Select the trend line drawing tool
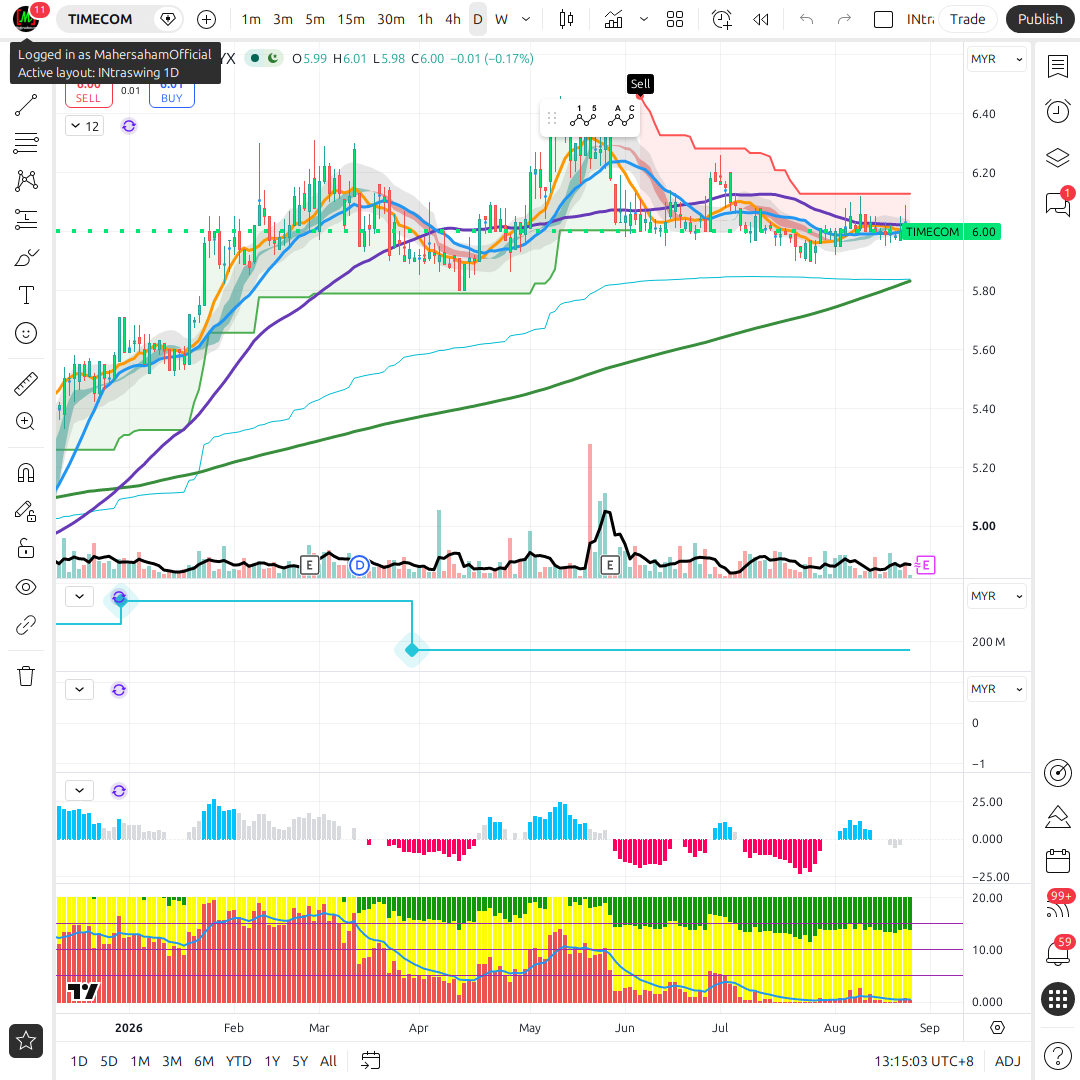Viewport: 1080px width, 1080px height. 26,105
